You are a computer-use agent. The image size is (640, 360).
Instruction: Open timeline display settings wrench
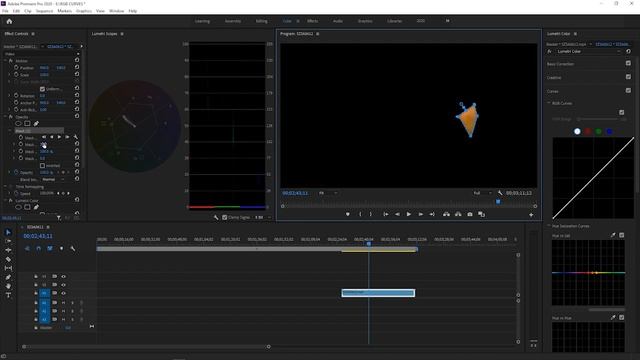(x=73, y=248)
